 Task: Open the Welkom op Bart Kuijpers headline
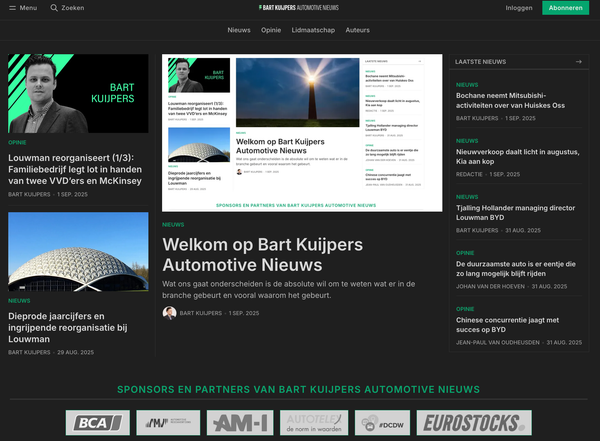coord(262,255)
